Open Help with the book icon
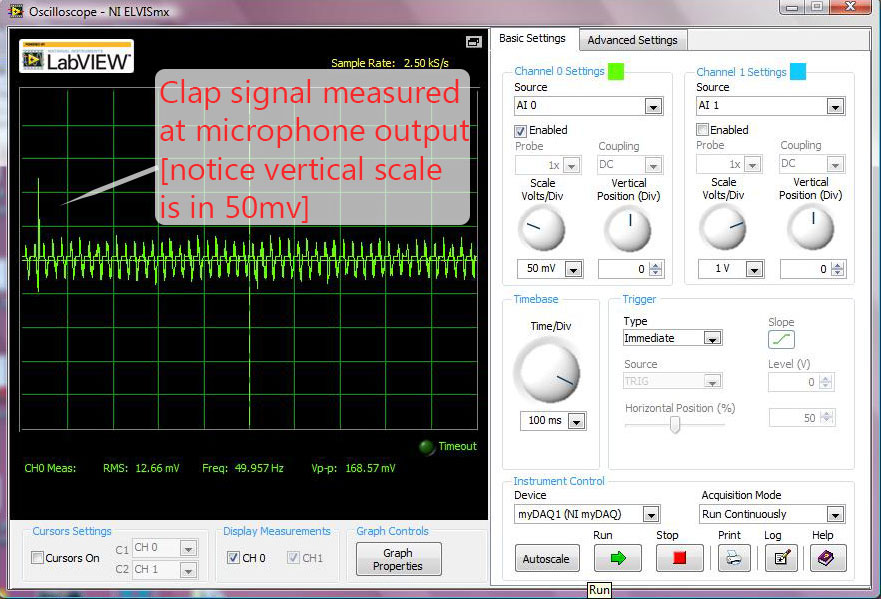 [828, 558]
